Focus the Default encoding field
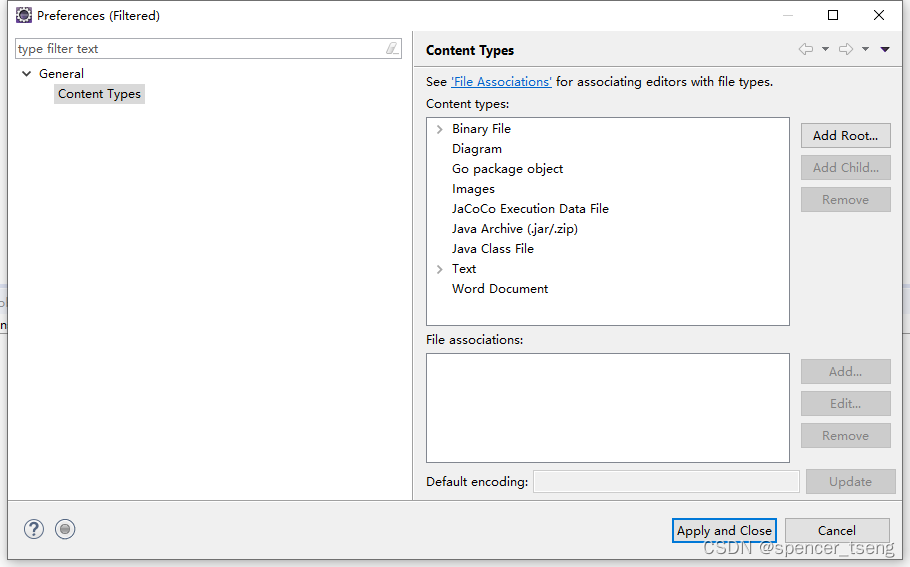This screenshot has height=567, width=910. [666, 482]
